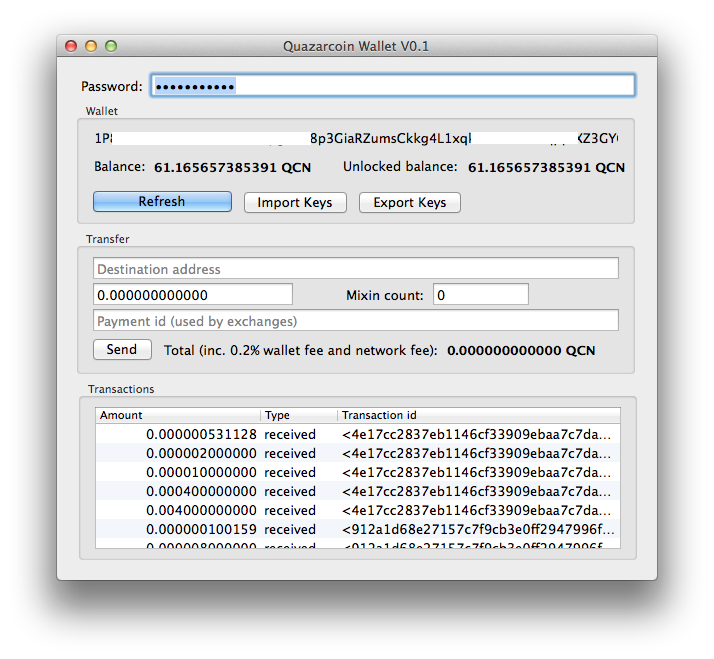
Task: Click the Quazarcoin Wallet V0.1 title
Action: [x=356, y=46]
